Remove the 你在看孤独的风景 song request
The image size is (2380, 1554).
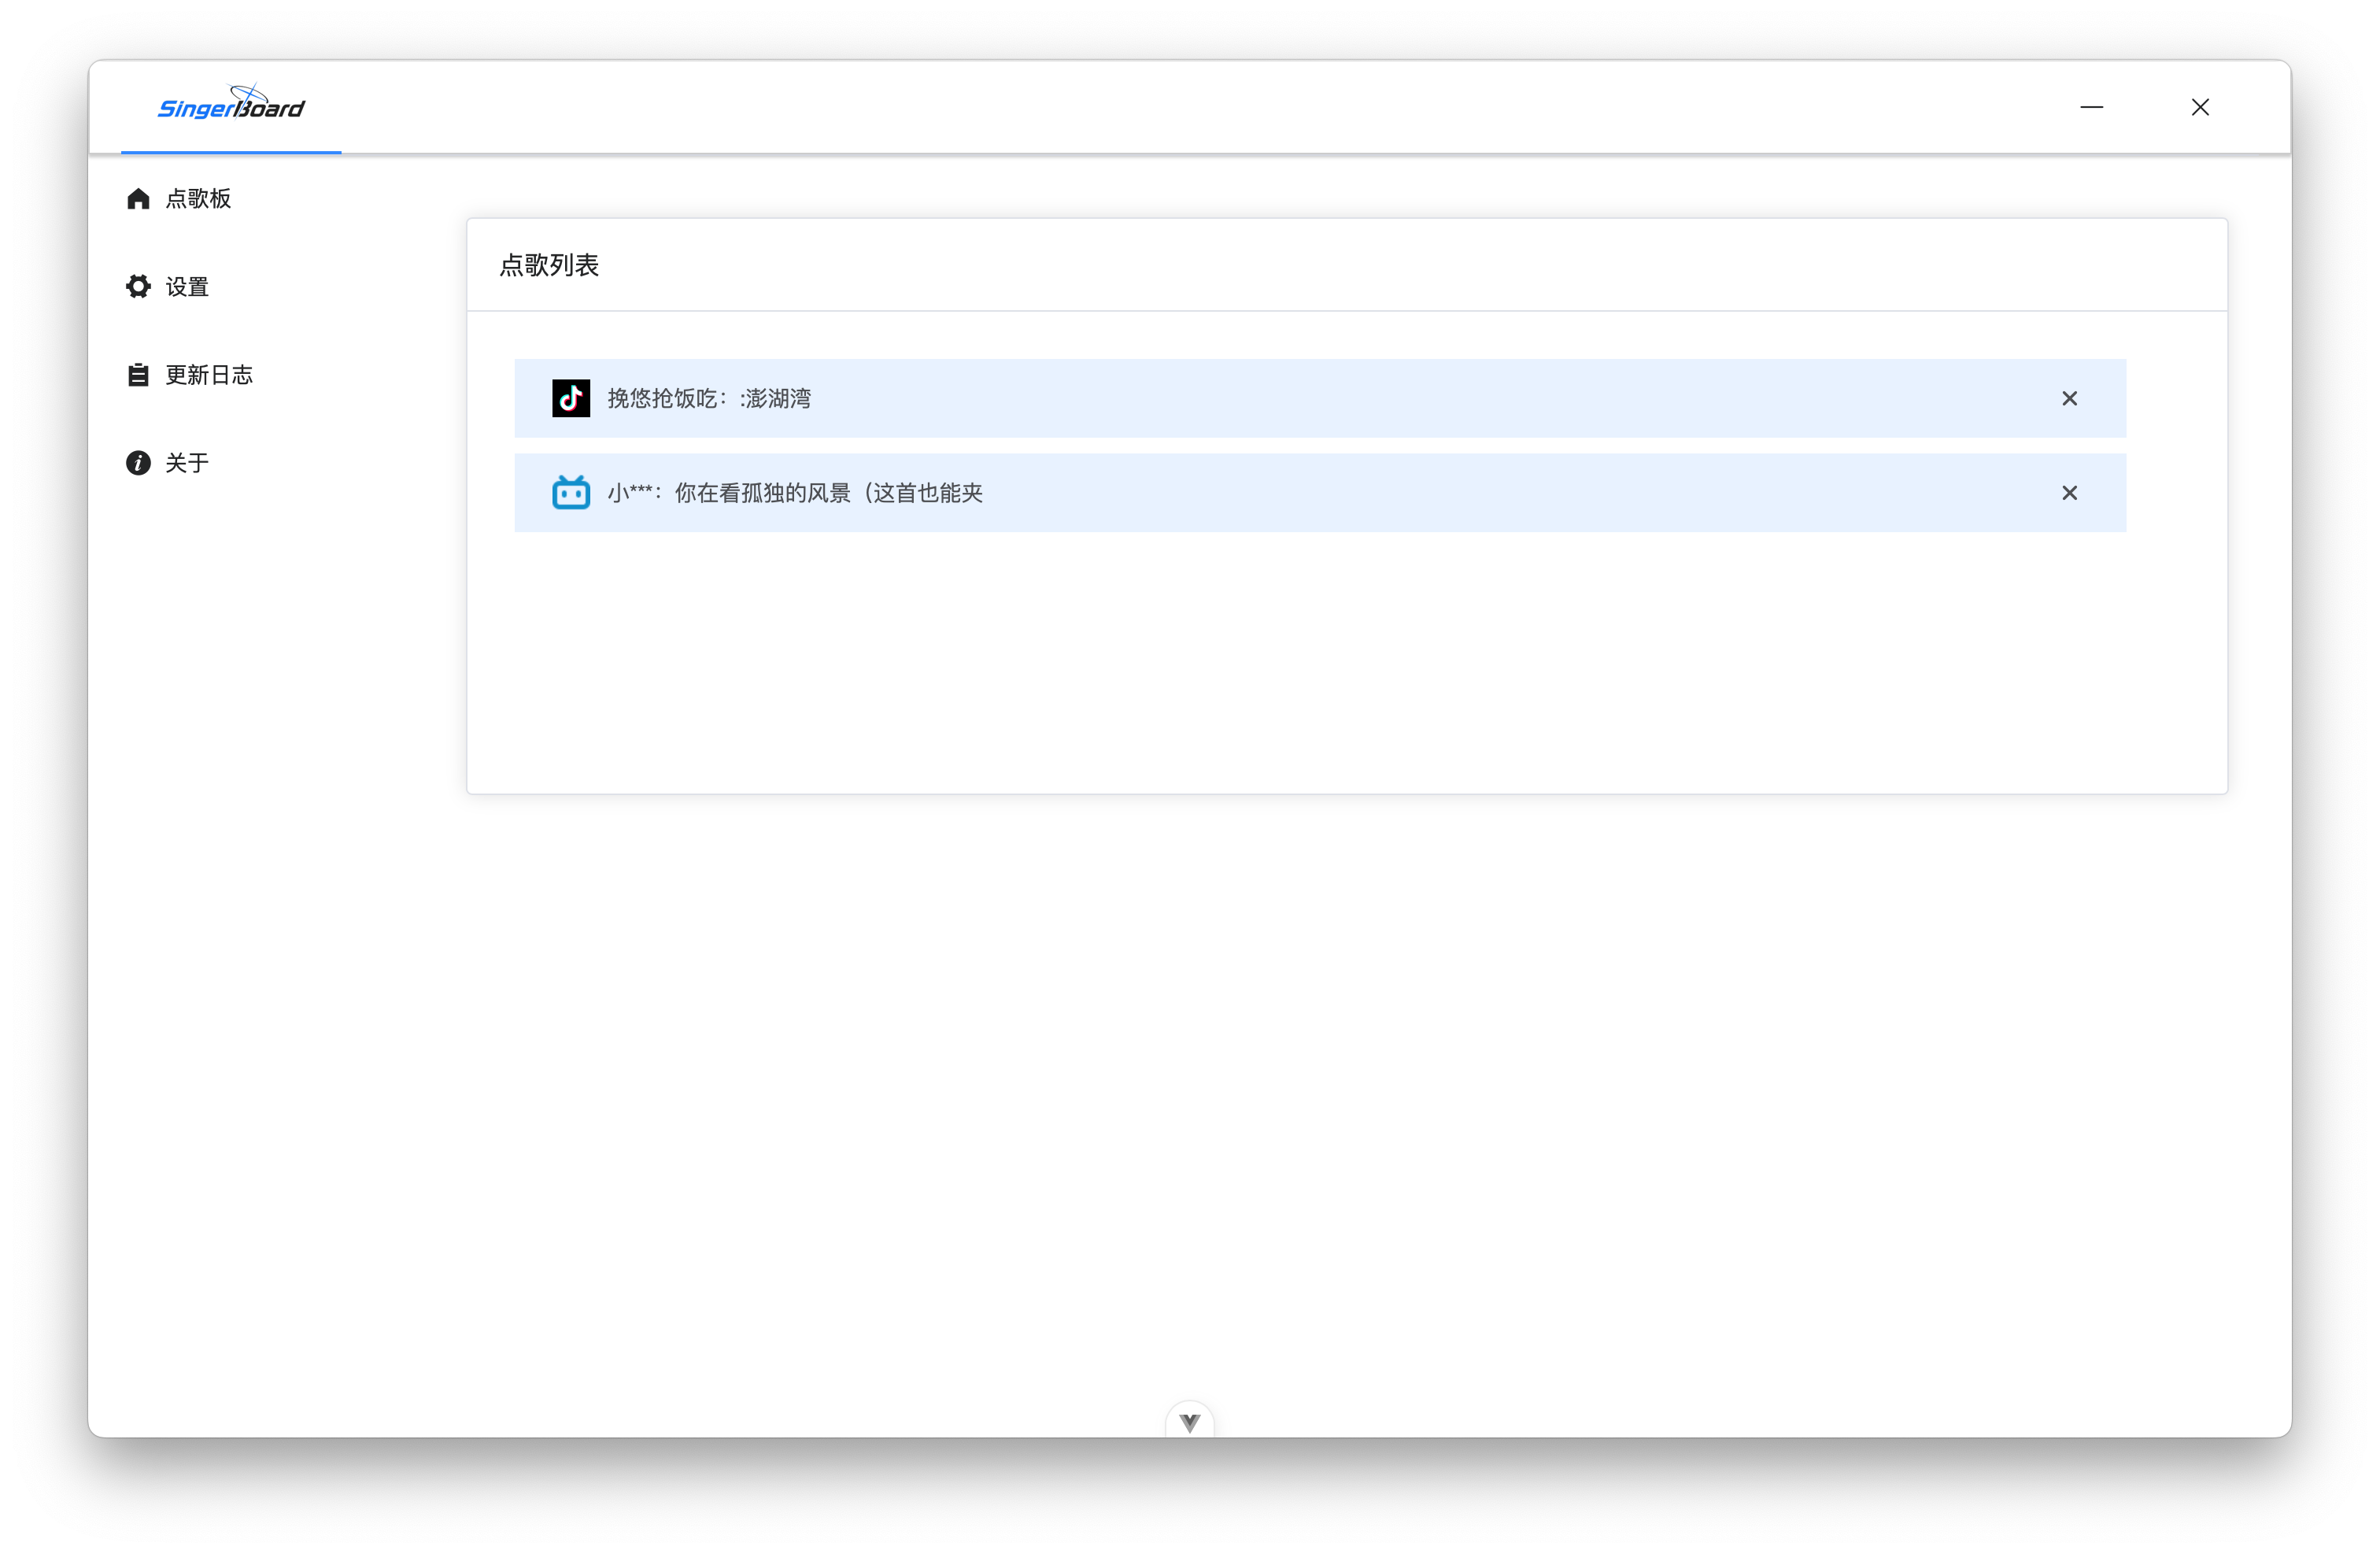pos(2069,493)
